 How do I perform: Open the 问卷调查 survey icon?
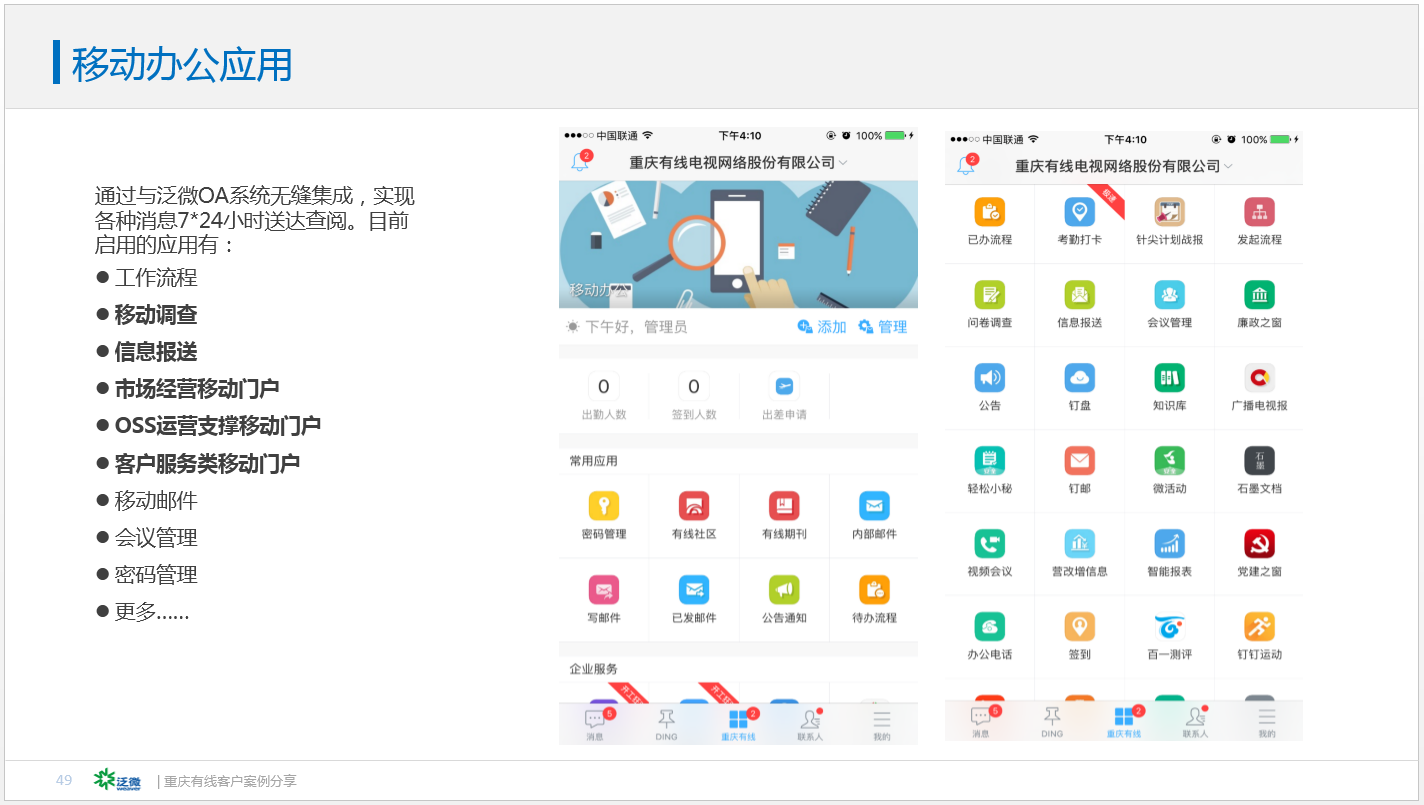pos(989,295)
